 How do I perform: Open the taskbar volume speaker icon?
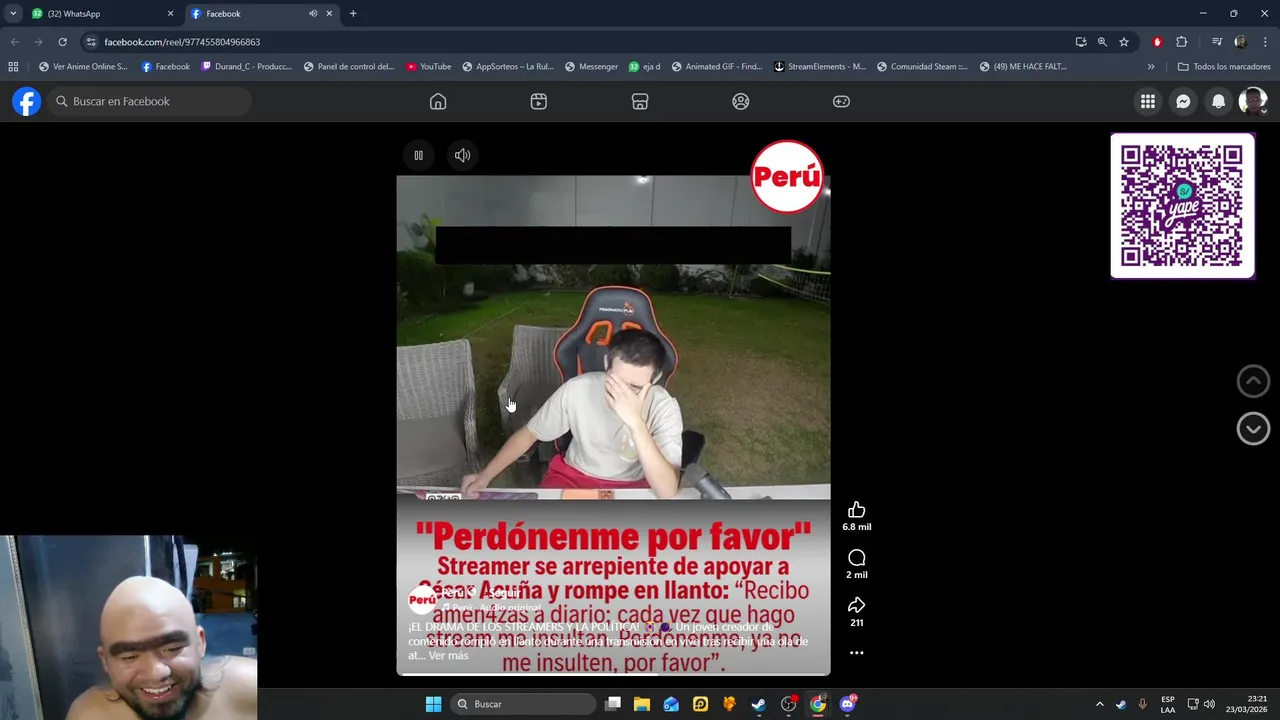(1209, 704)
